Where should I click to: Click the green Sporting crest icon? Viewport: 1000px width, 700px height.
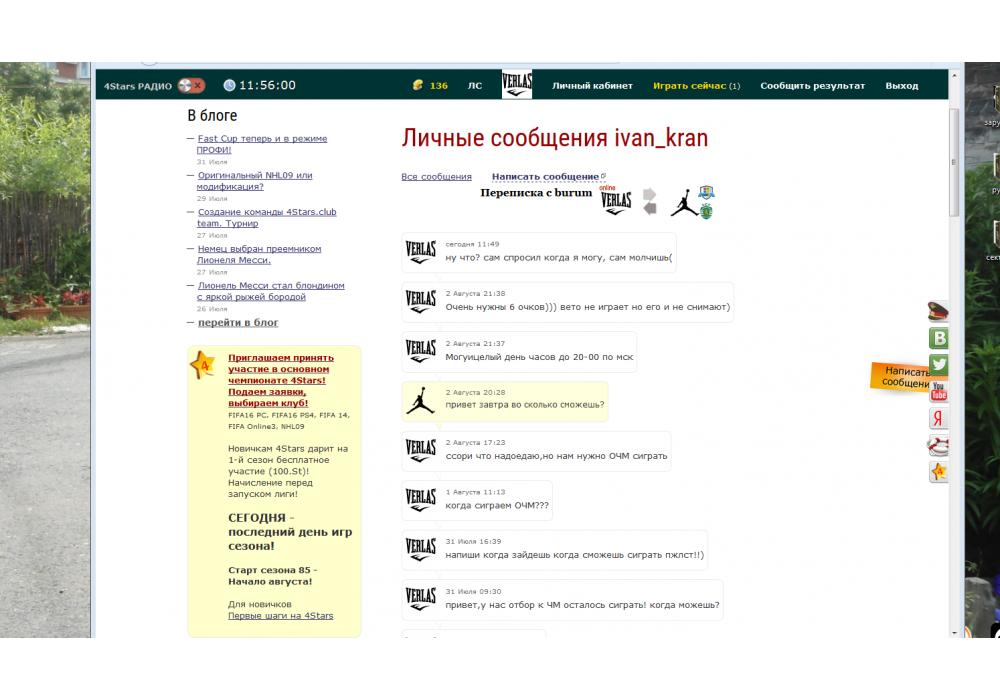point(706,211)
